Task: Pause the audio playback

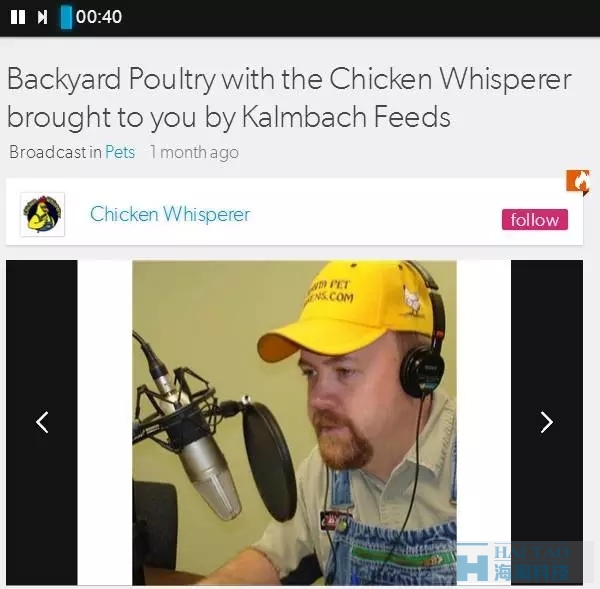Action: pyautogui.click(x=18, y=17)
